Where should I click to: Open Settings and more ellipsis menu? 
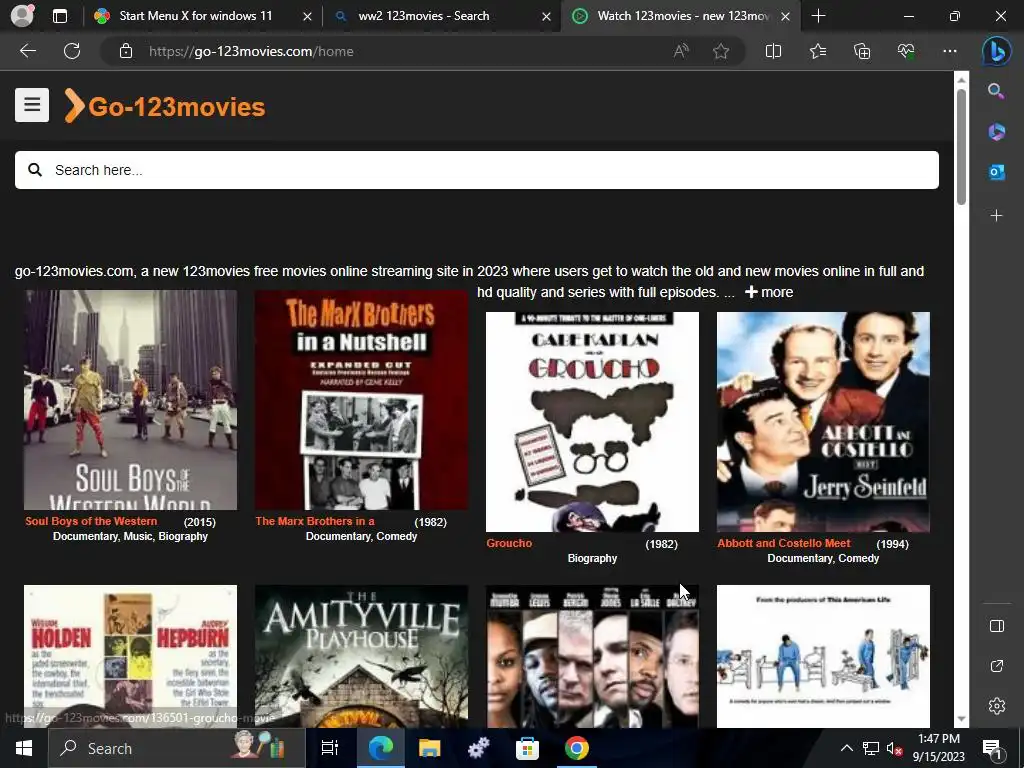(950, 51)
